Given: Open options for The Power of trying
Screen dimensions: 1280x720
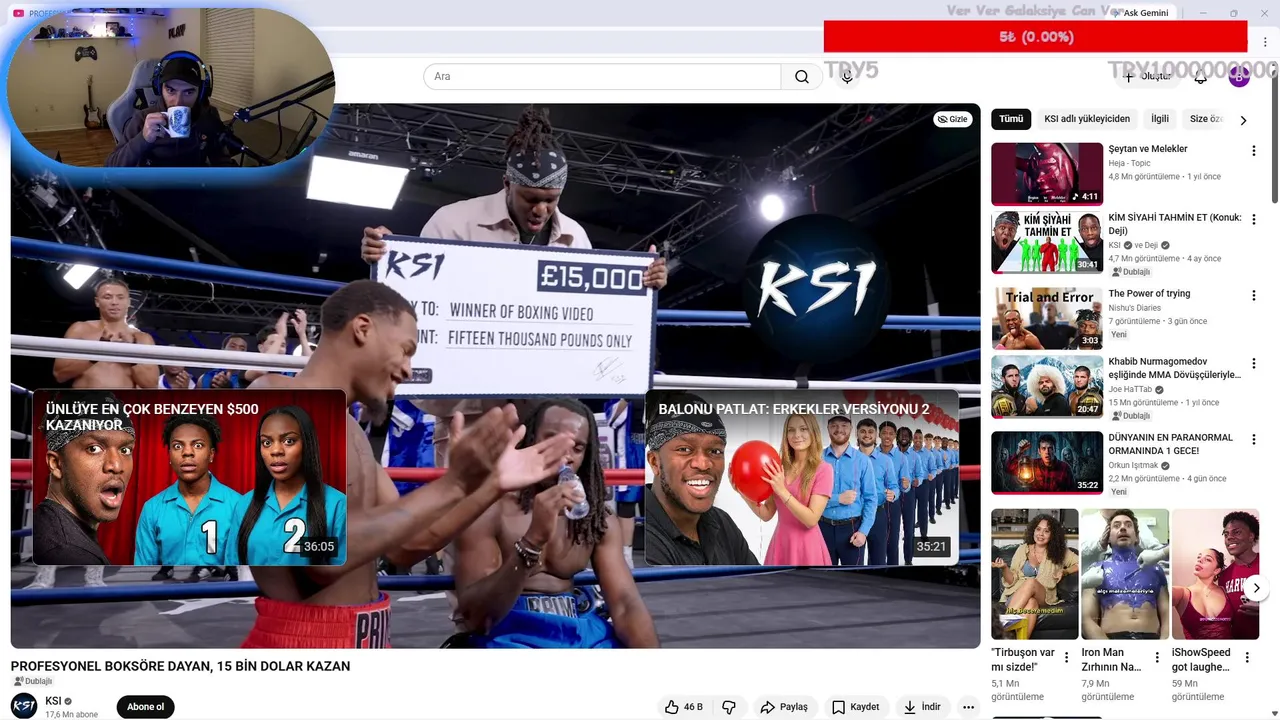Looking at the screenshot, I should [x=1253, y=296].
